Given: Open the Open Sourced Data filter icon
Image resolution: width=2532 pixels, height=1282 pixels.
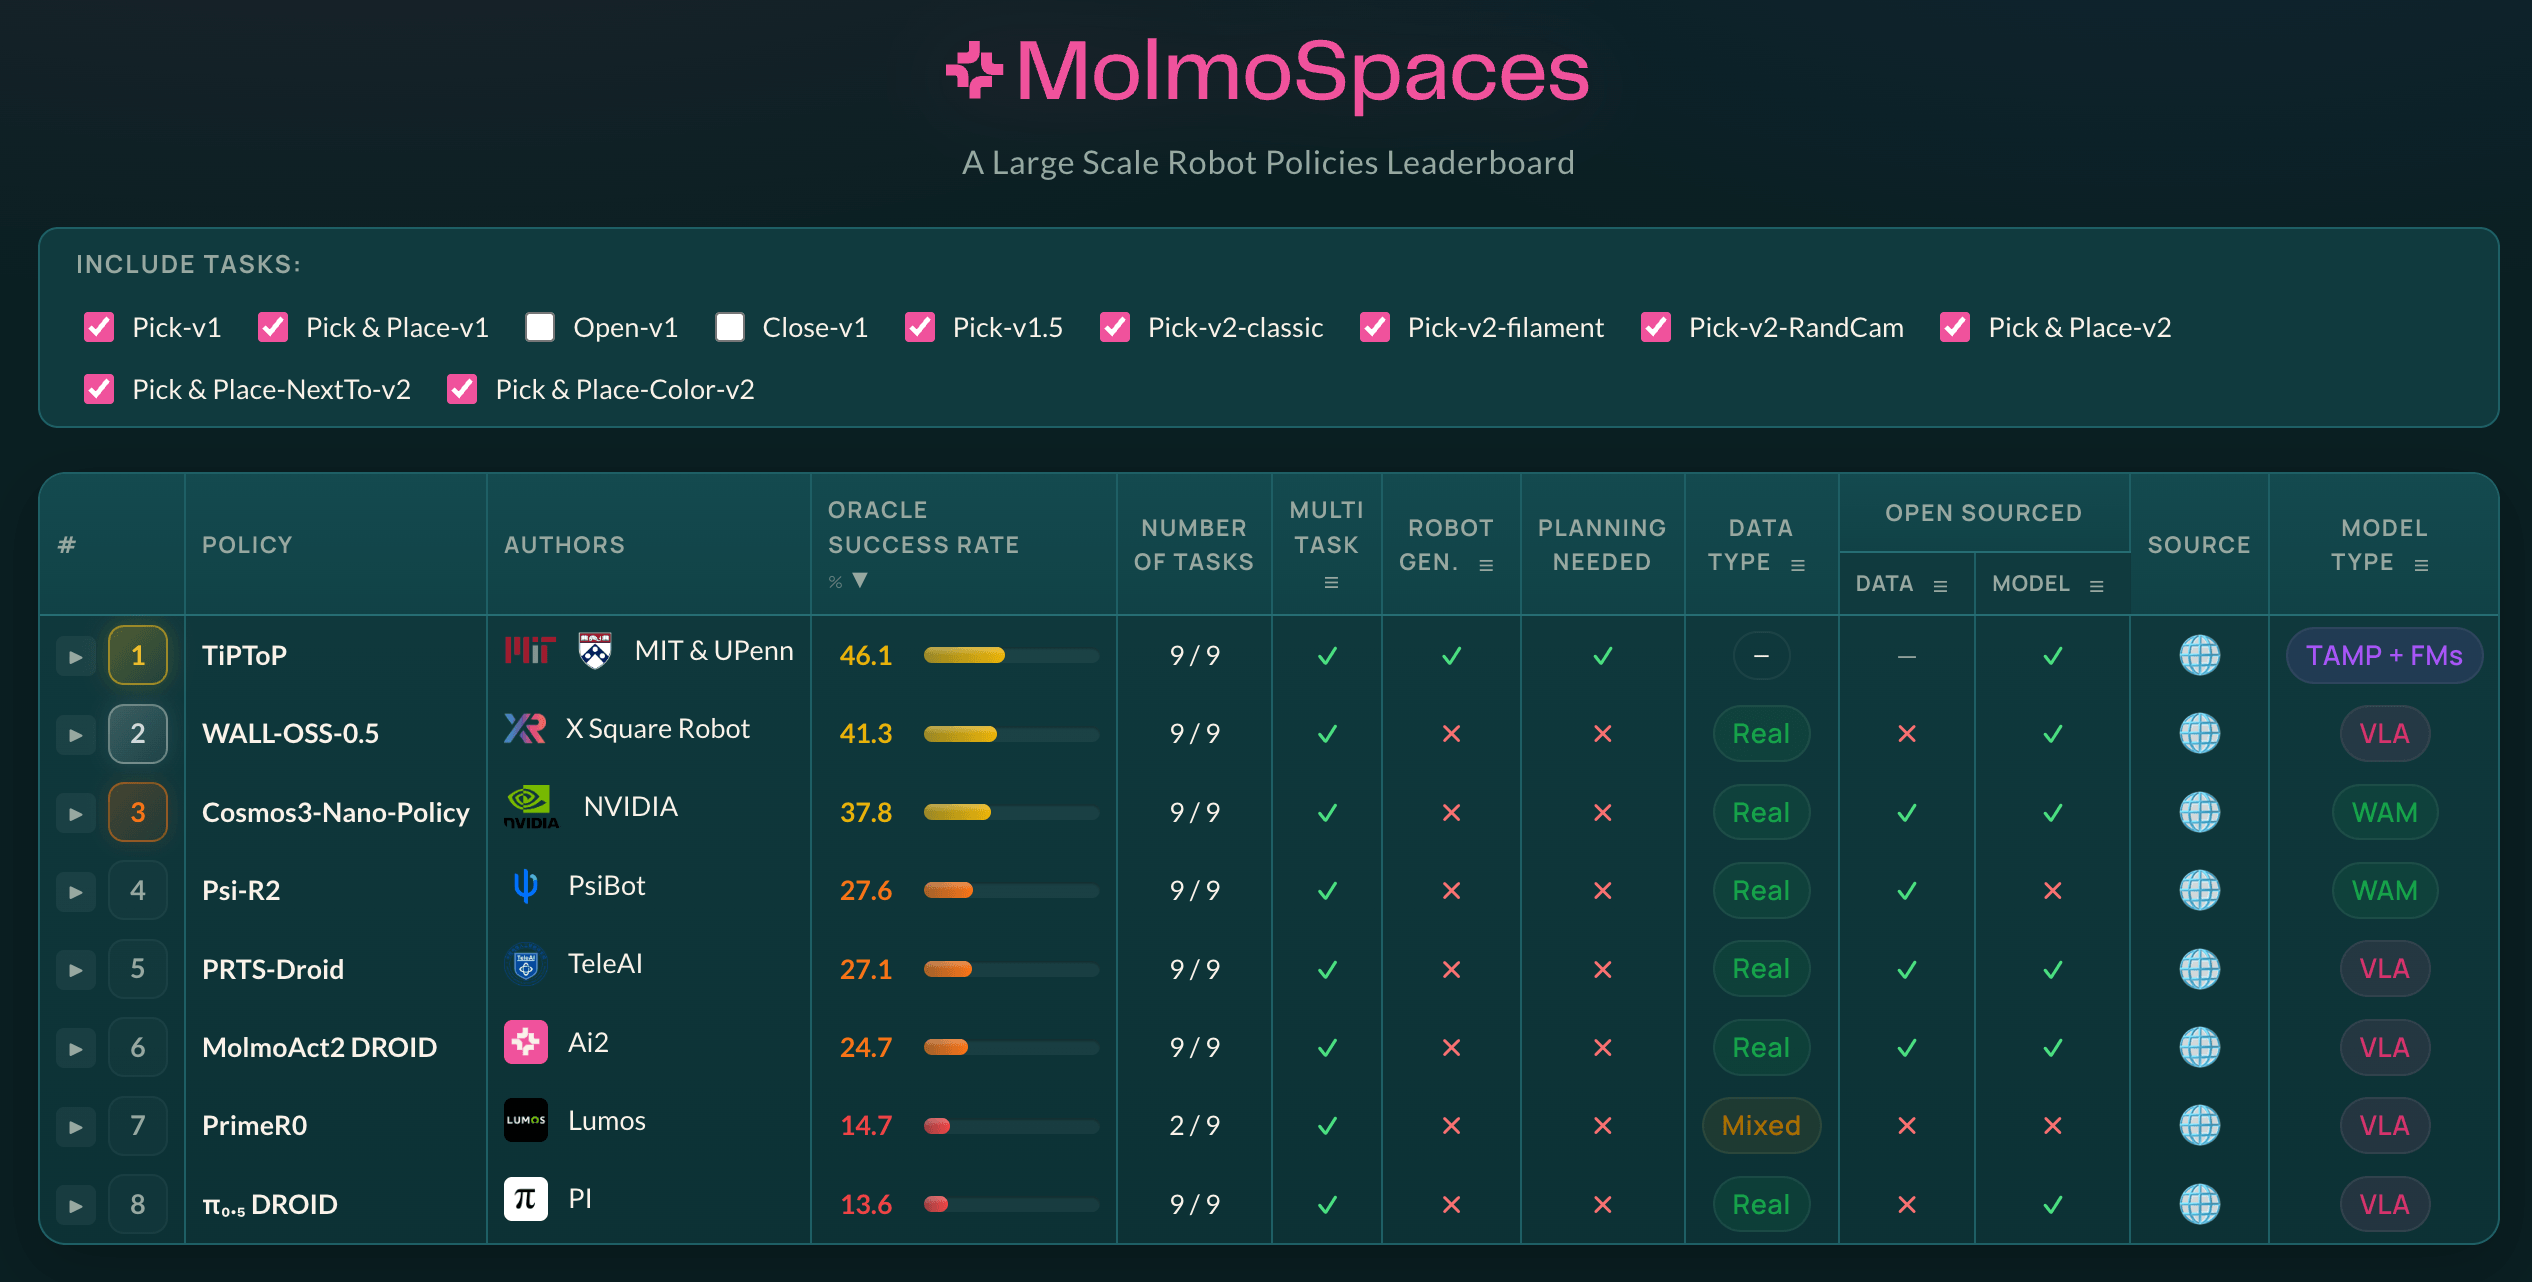Looking at the screenshot, I should click(x=1940, y=586).
